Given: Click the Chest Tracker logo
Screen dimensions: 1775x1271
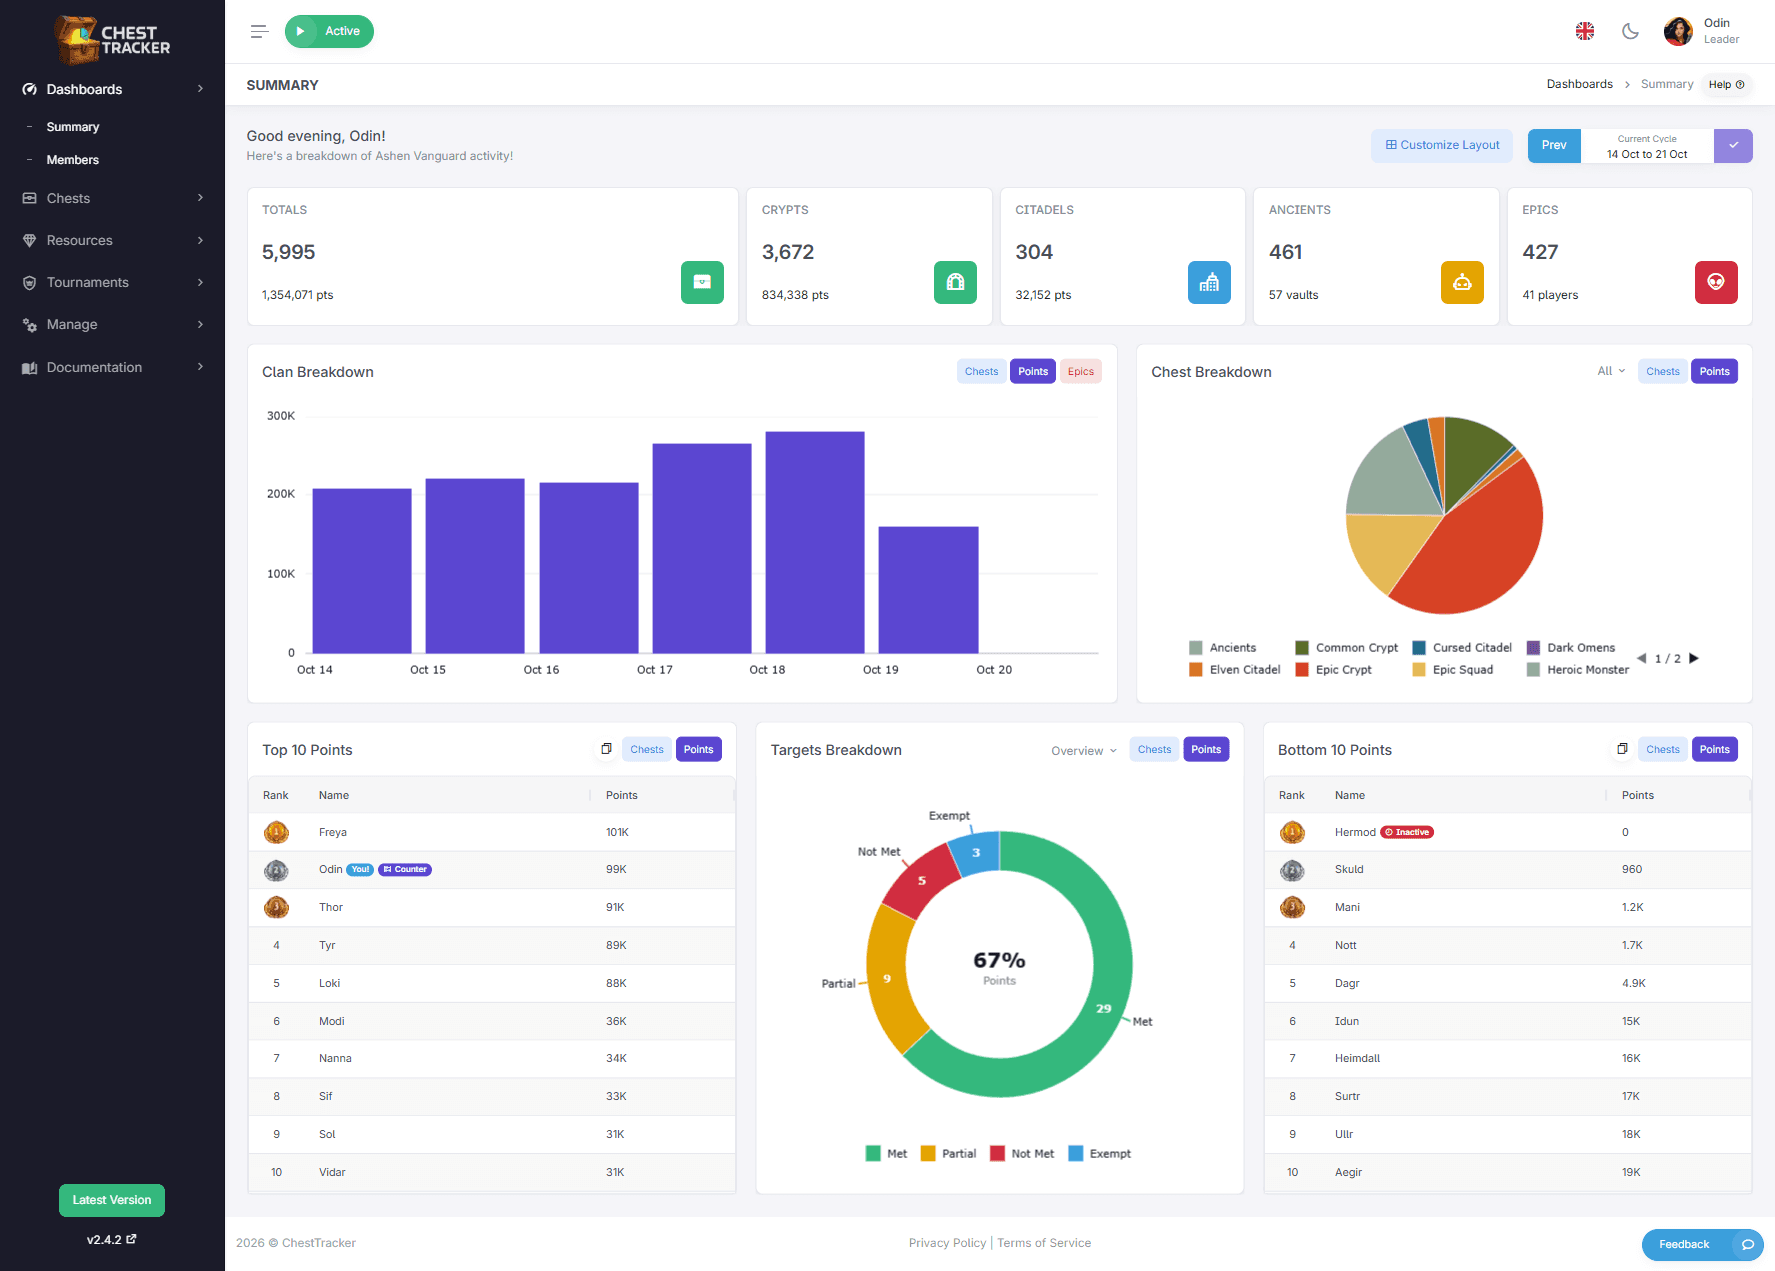Looking at the screenshot, I should pyautogui.click(x=112, y=40).
